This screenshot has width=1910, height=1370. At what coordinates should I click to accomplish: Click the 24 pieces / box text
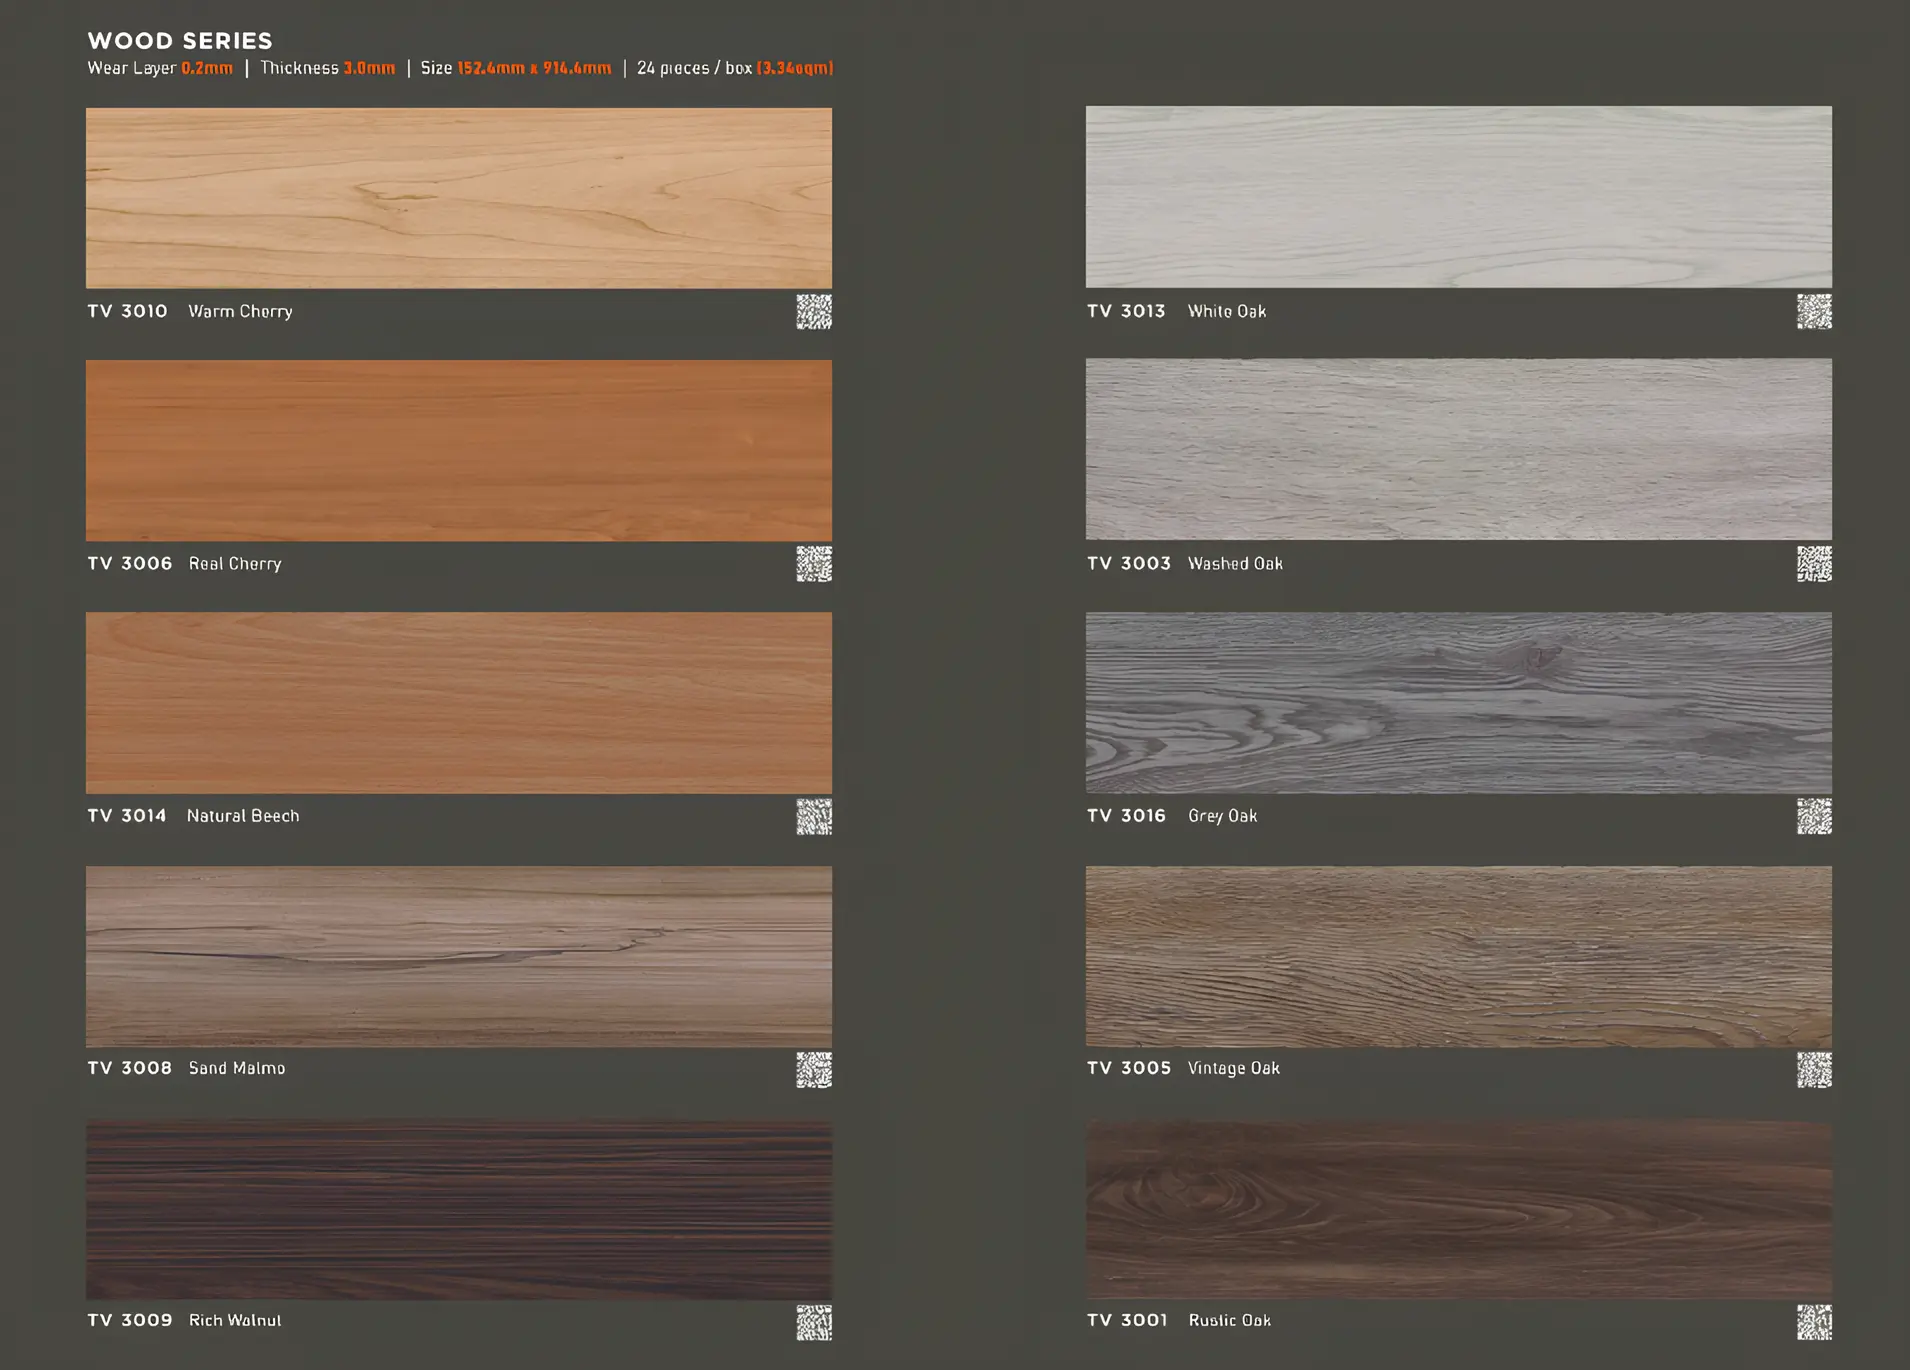click(694, 68)
